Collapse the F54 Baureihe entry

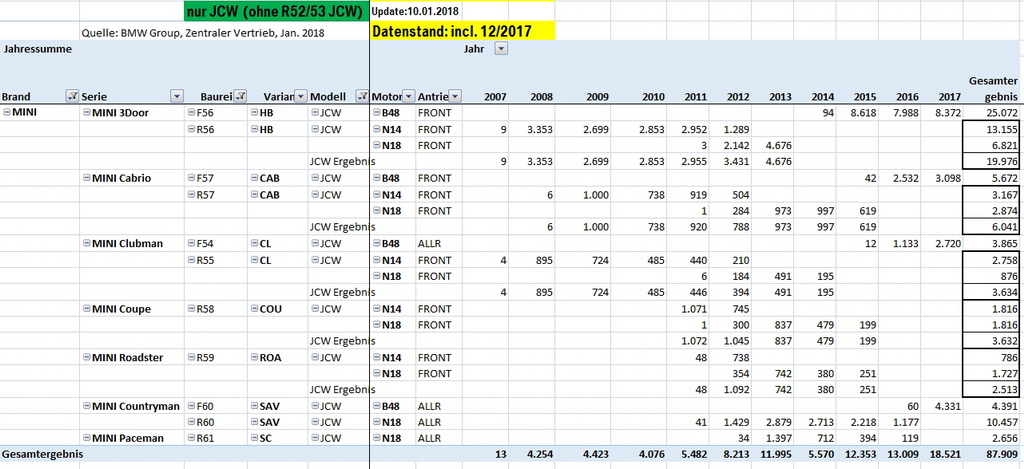coord(191,243)
